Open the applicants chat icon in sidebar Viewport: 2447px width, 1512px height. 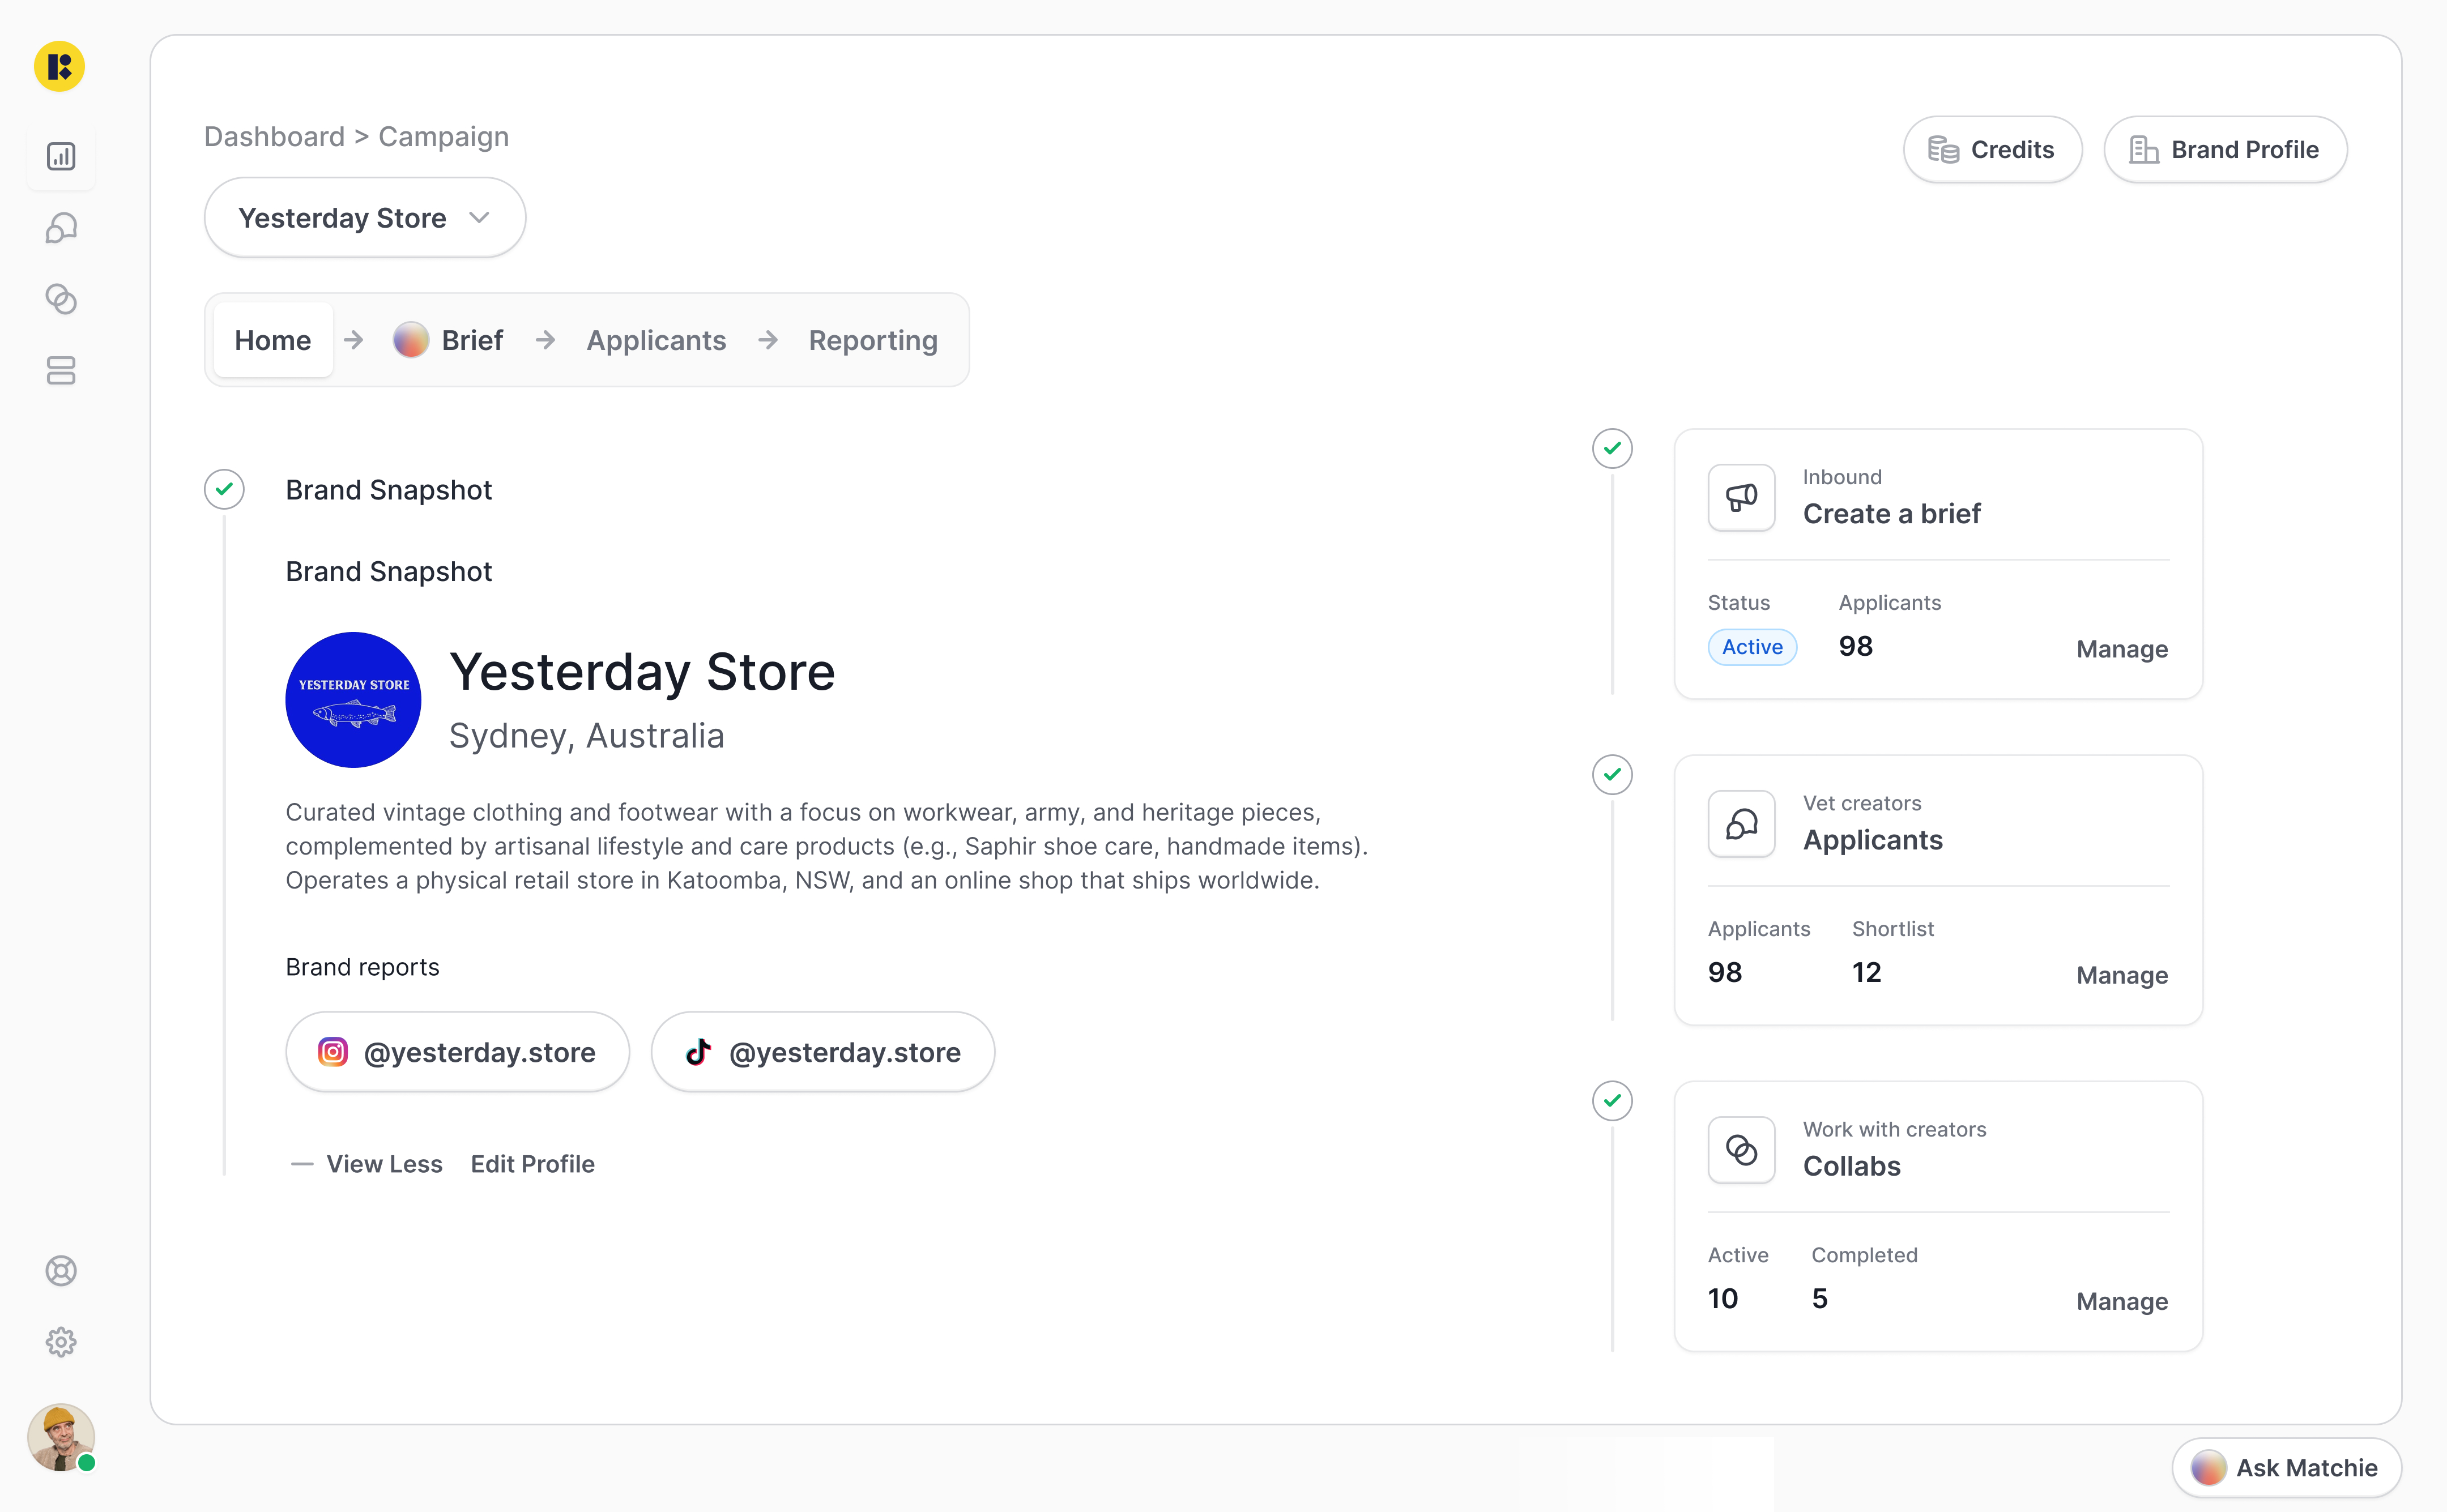tap(61, 228)
